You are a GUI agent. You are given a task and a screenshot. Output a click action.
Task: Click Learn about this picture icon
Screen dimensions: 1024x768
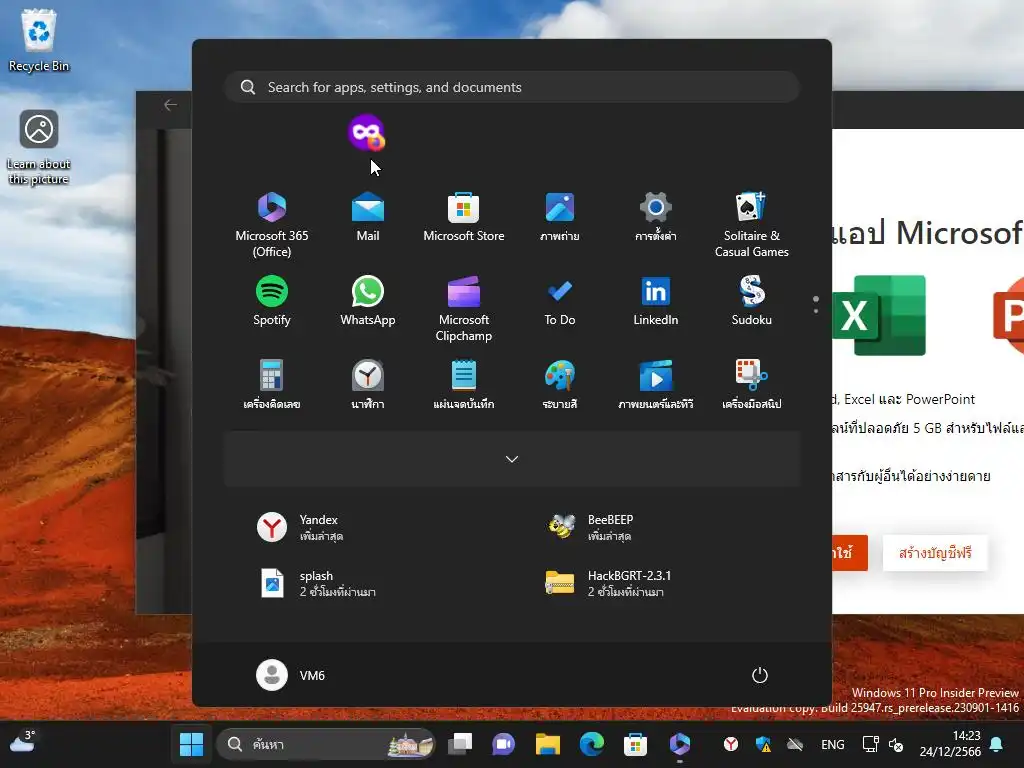click(x=39, y=148)
